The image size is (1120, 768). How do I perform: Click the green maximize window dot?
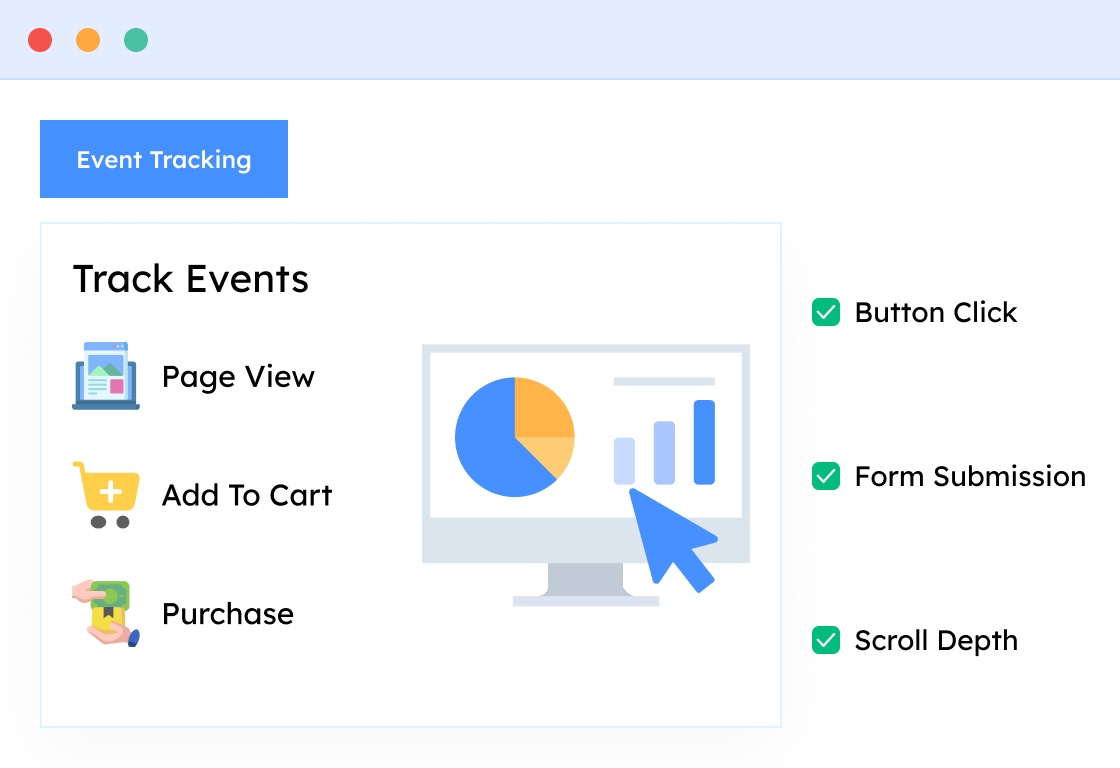[x=136, y=40]
